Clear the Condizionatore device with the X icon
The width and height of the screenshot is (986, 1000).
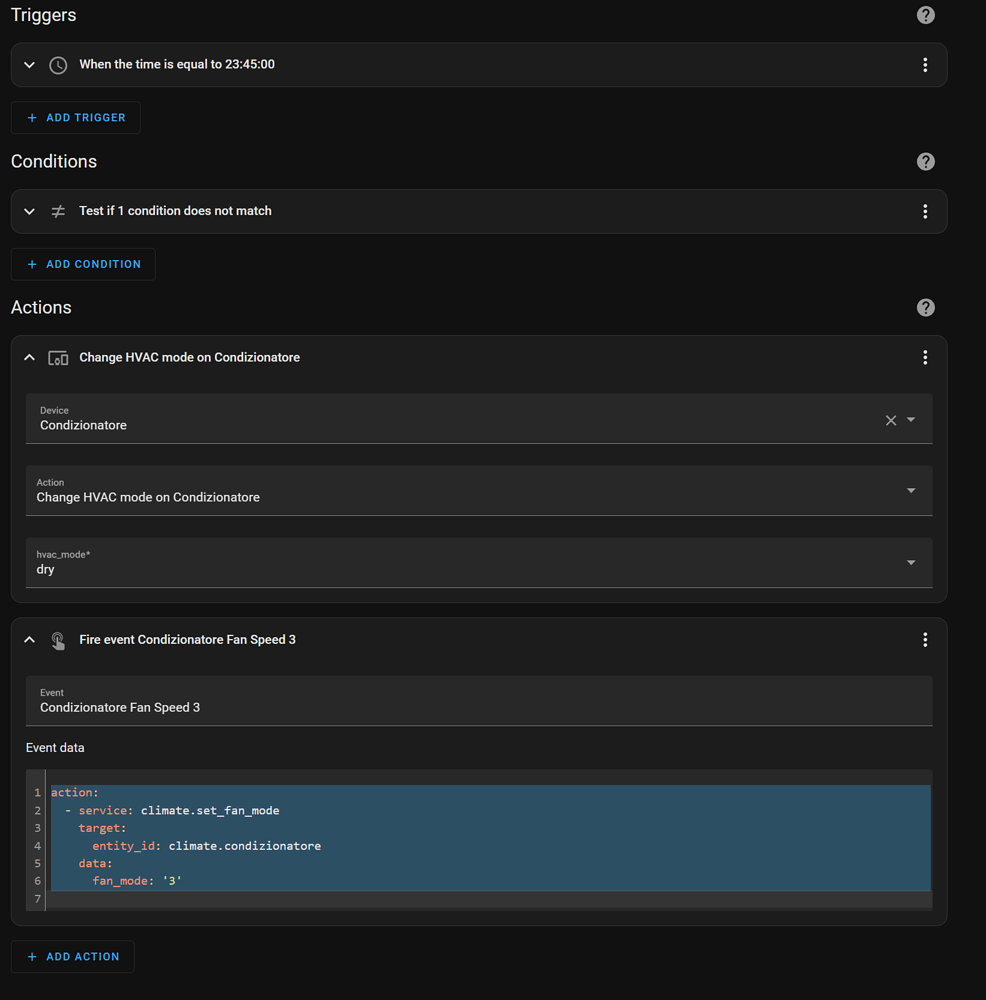890,420
